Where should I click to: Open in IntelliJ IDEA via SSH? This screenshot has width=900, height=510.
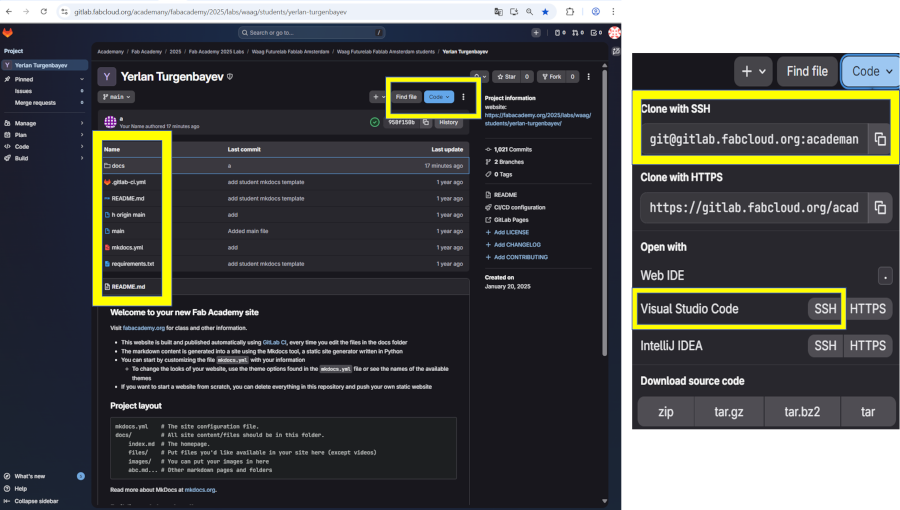tap(825, 345)
